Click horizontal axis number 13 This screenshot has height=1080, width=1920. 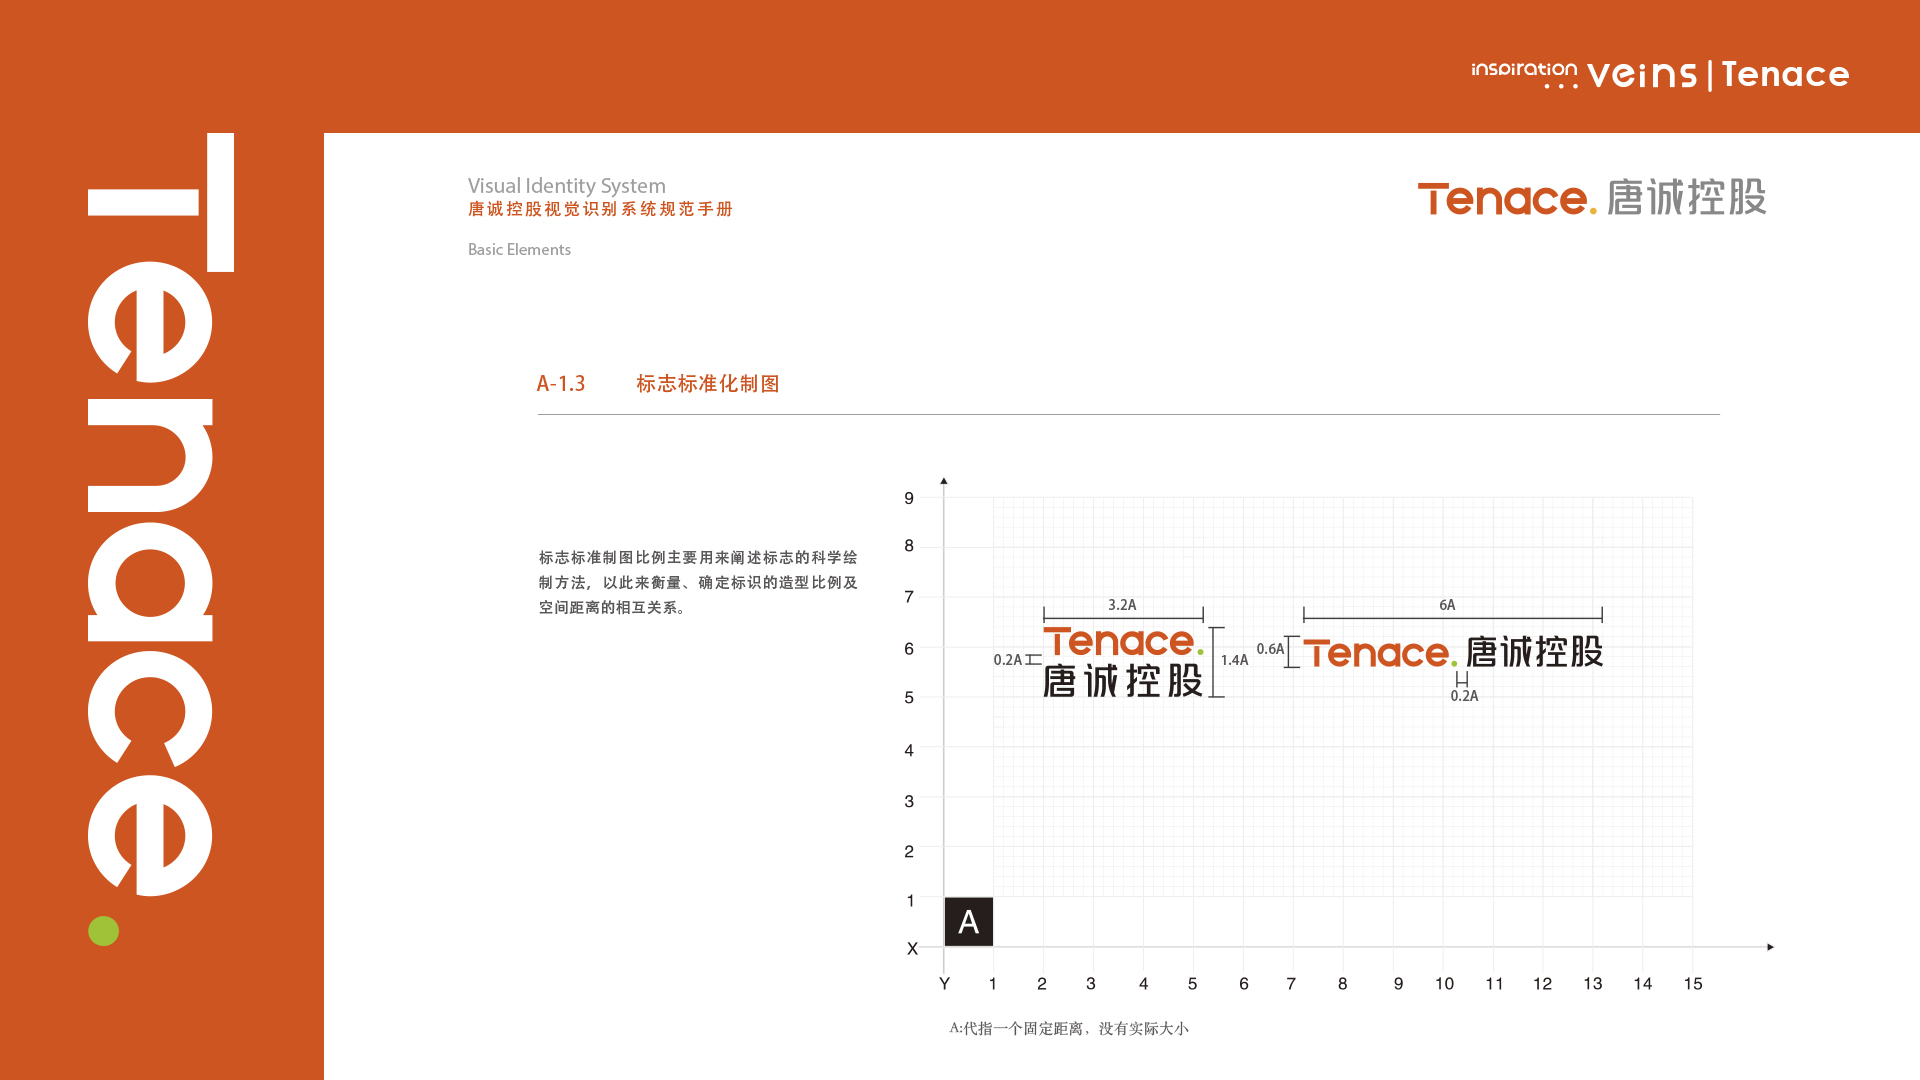point(1593,984)
